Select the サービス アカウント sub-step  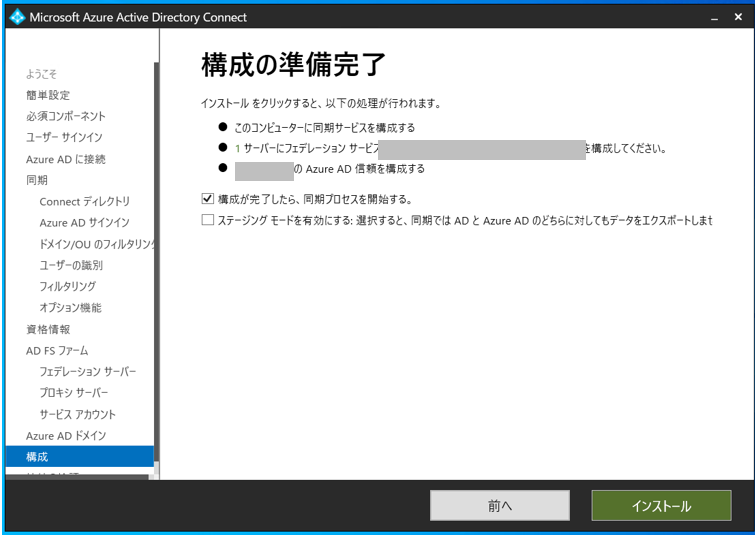78,414
